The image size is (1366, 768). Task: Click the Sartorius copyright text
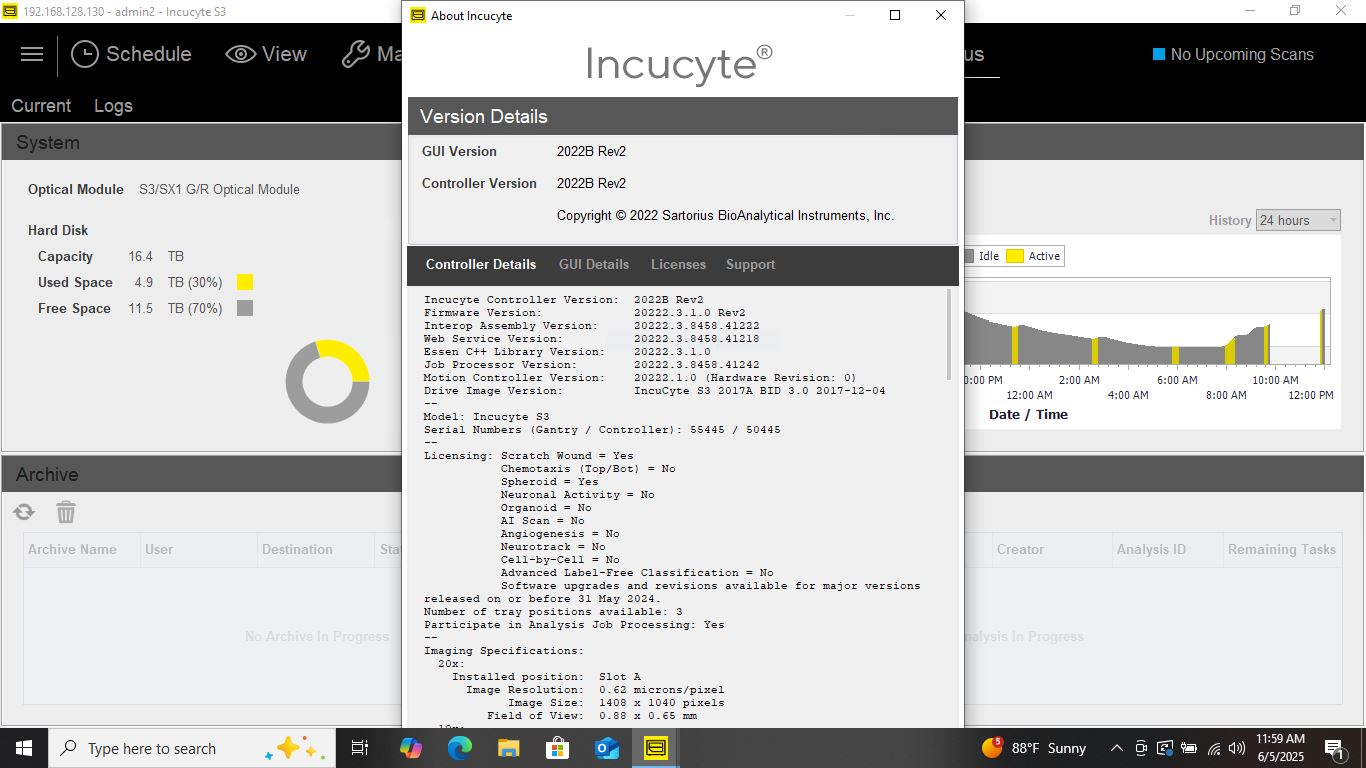[725, 216]
